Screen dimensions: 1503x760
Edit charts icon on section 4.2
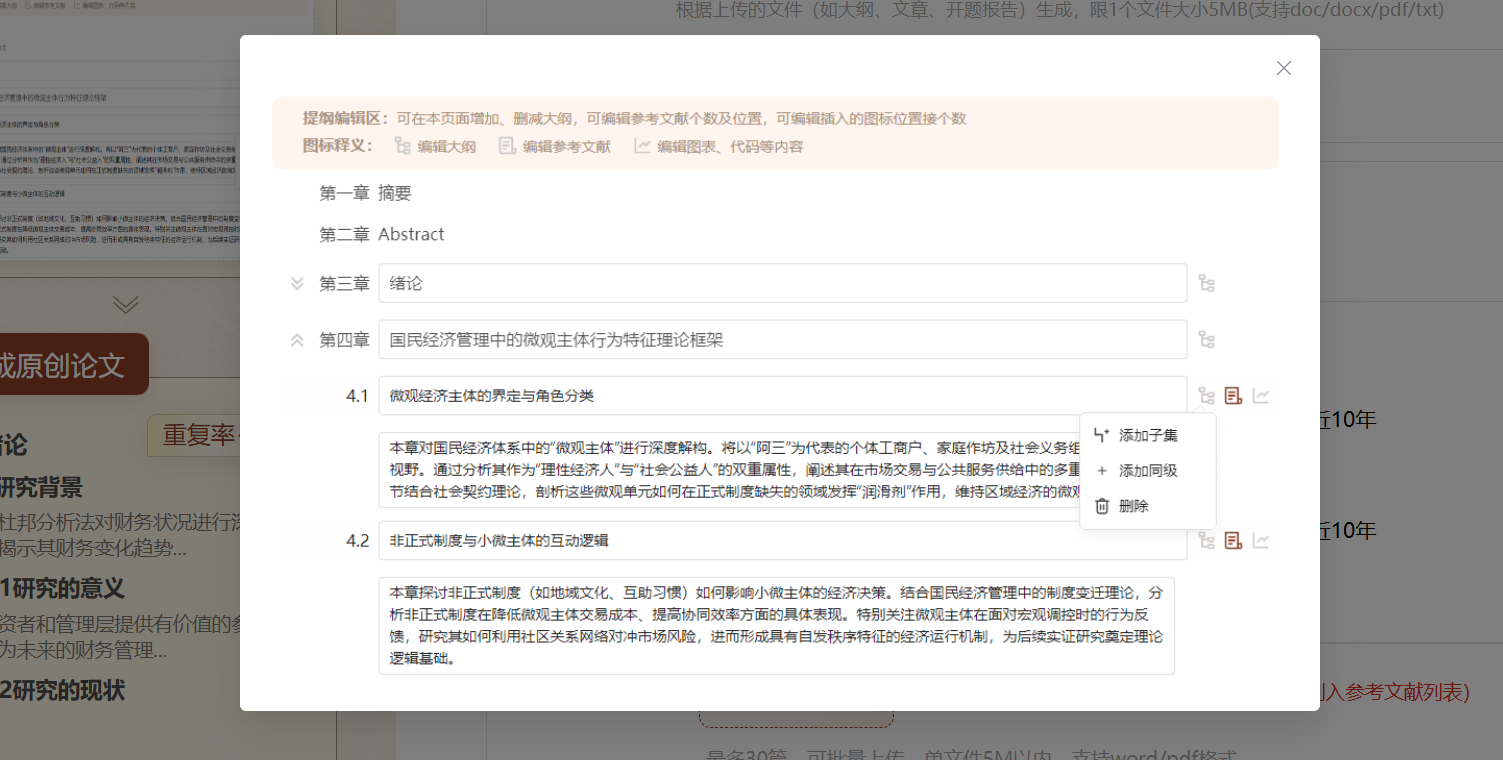(x=1261, y=541)
